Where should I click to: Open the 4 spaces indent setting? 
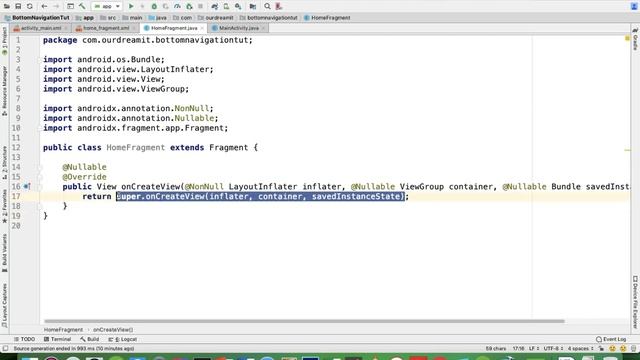coord(580,349)
